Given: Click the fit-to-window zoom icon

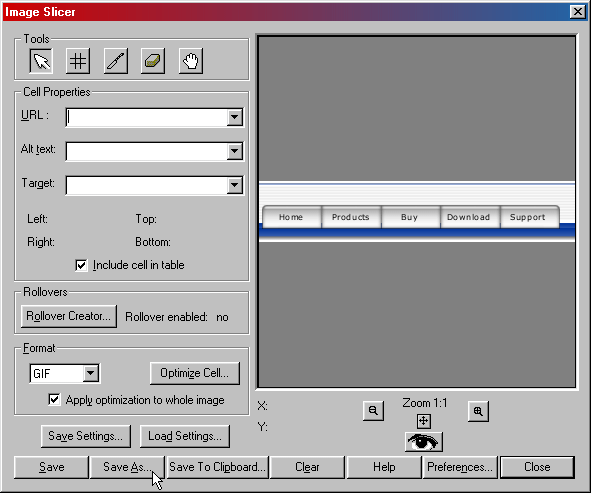Looking at the screenshot, I should pos(424,421).
